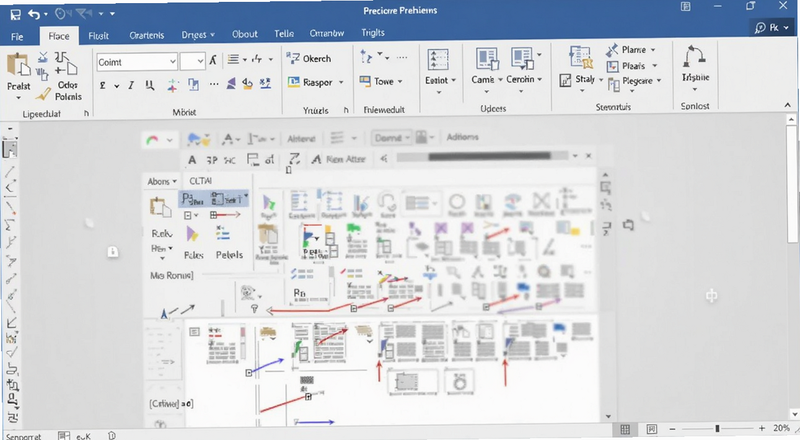Click the Σ symbol icon
Image resolution: width=800 pixels, height=440 pixels.
(103, 86)
